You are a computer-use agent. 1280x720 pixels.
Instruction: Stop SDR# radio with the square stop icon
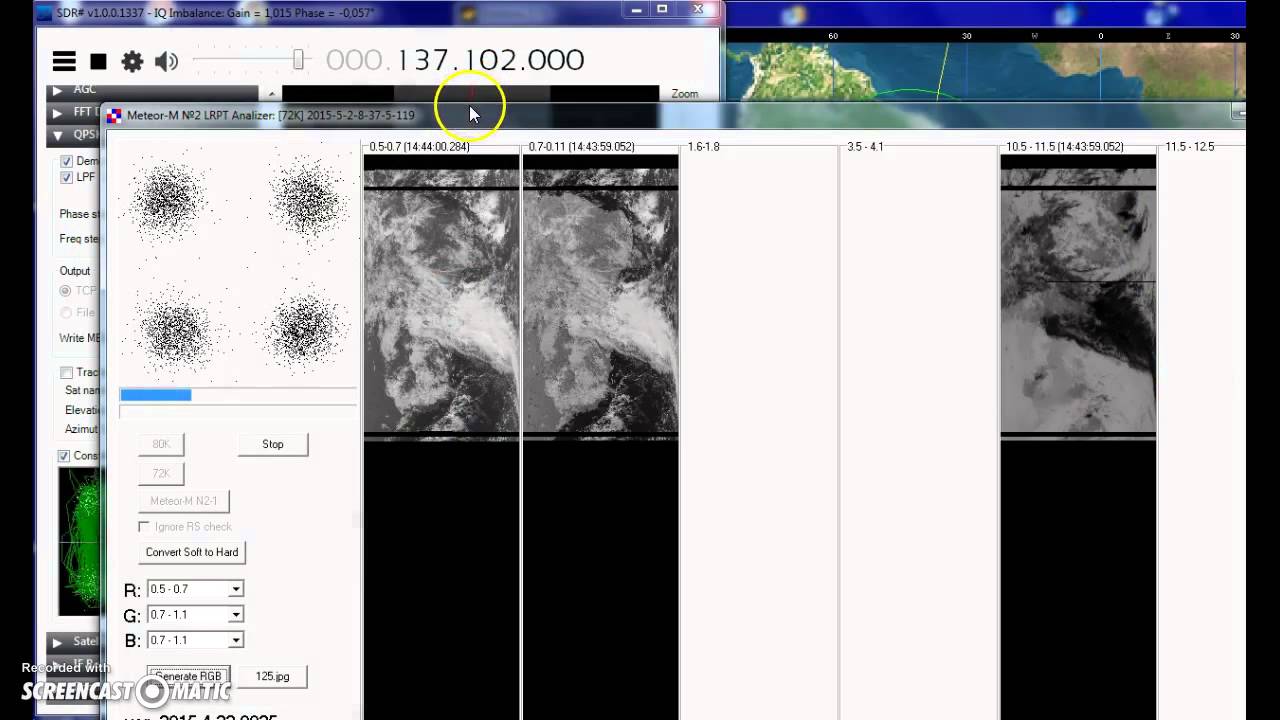coord(98,62)
